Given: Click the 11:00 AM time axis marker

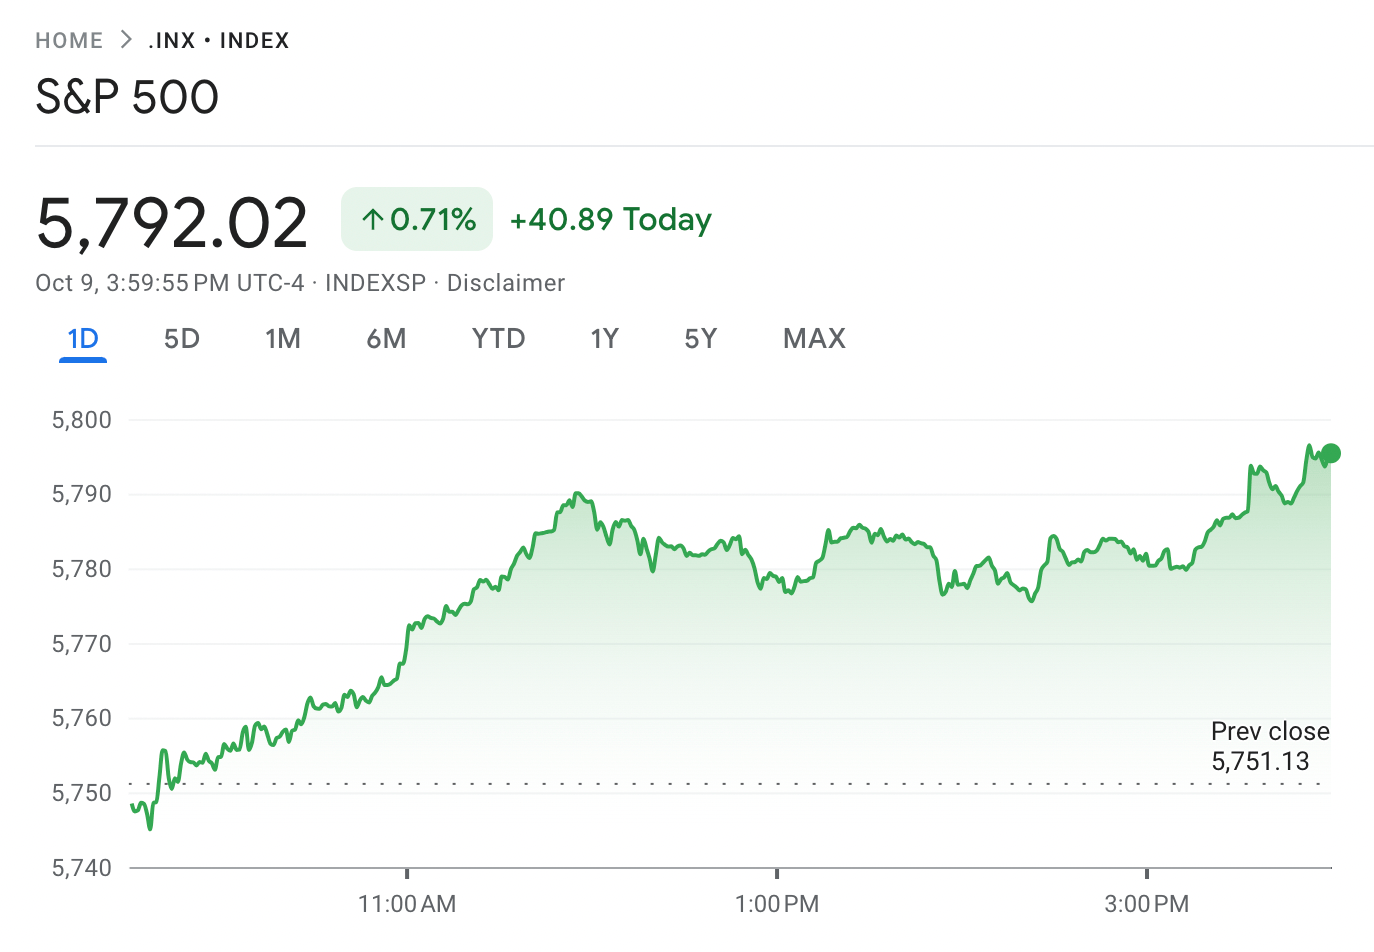Looking at the screenshot, I should 407,904.
